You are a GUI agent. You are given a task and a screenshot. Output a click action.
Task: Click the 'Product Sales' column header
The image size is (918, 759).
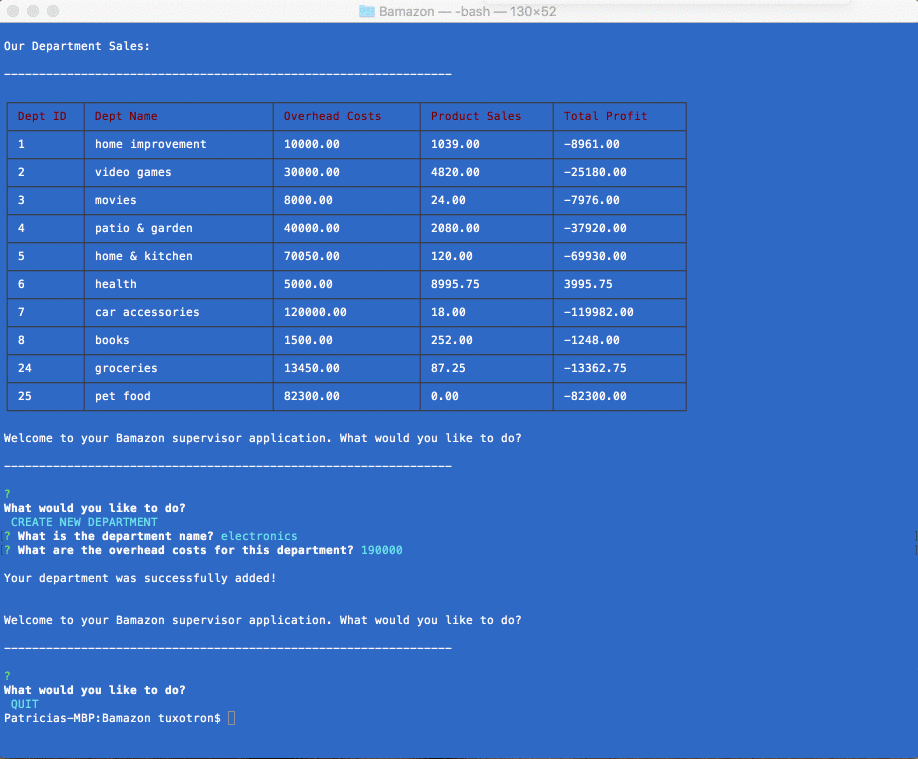coord(476,116)
